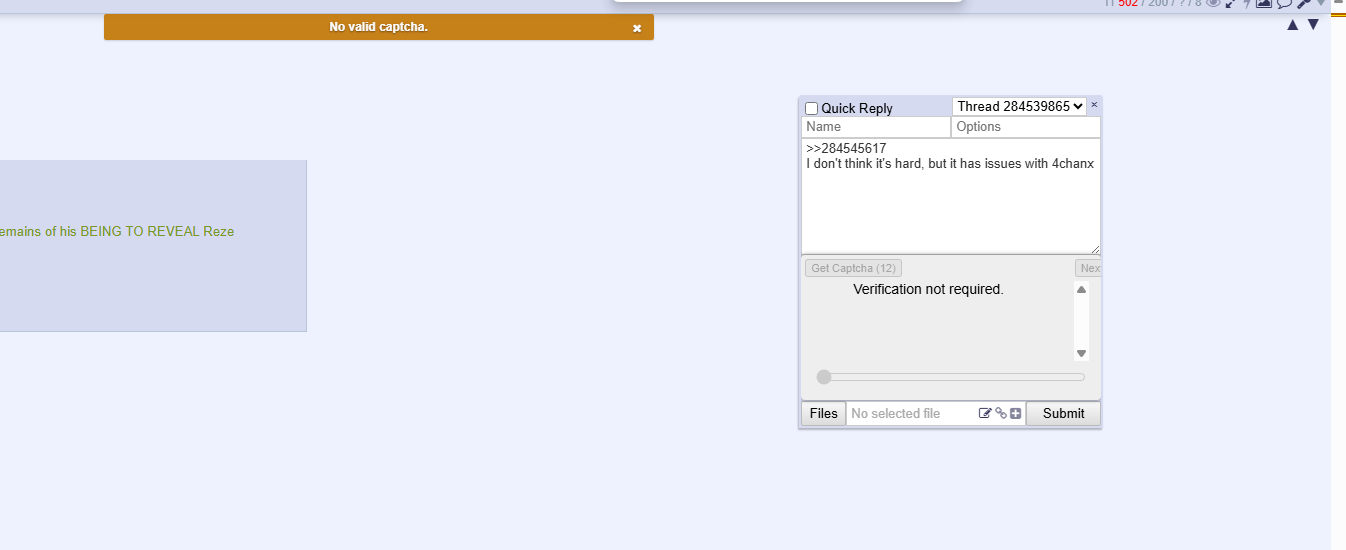The image size is (1346, 550).
Task: Click the captcha slider handle
Action: [x=824, y=377]
